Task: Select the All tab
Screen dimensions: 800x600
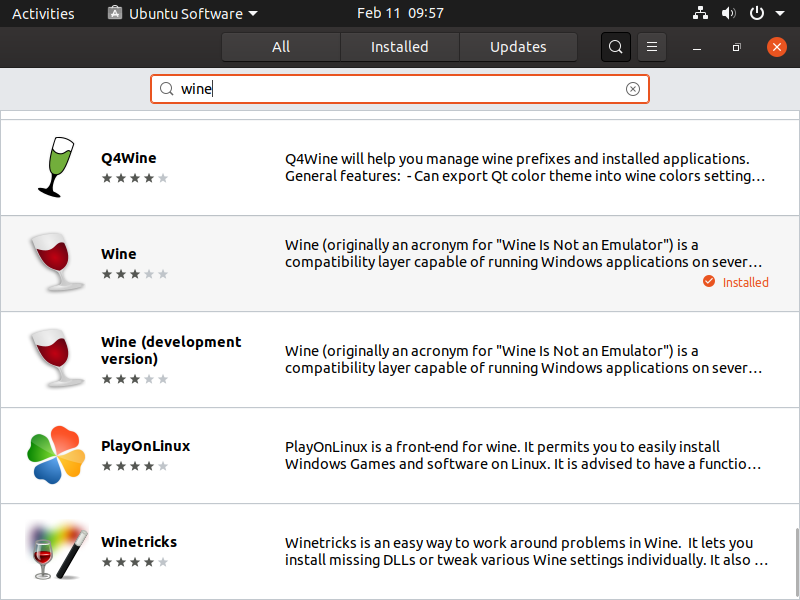Action: (281, 47)
